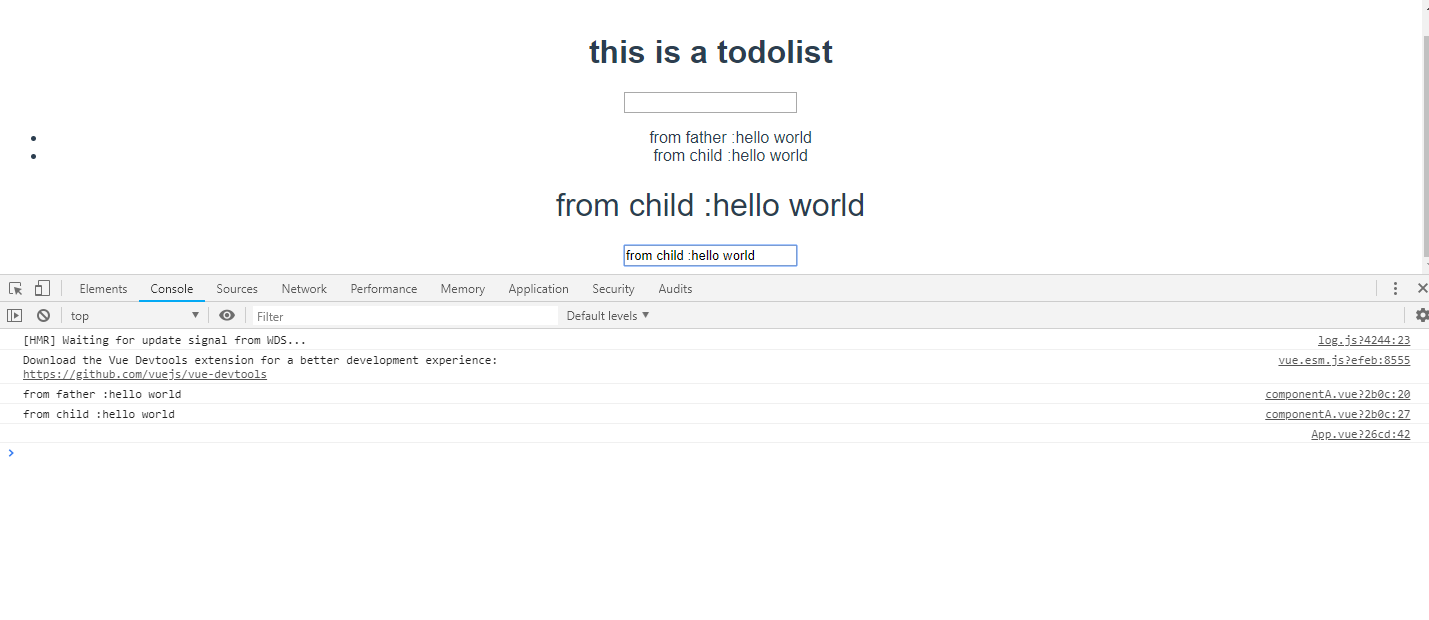
Task: Select console log 'from father :hello world'
Action: 102,394
